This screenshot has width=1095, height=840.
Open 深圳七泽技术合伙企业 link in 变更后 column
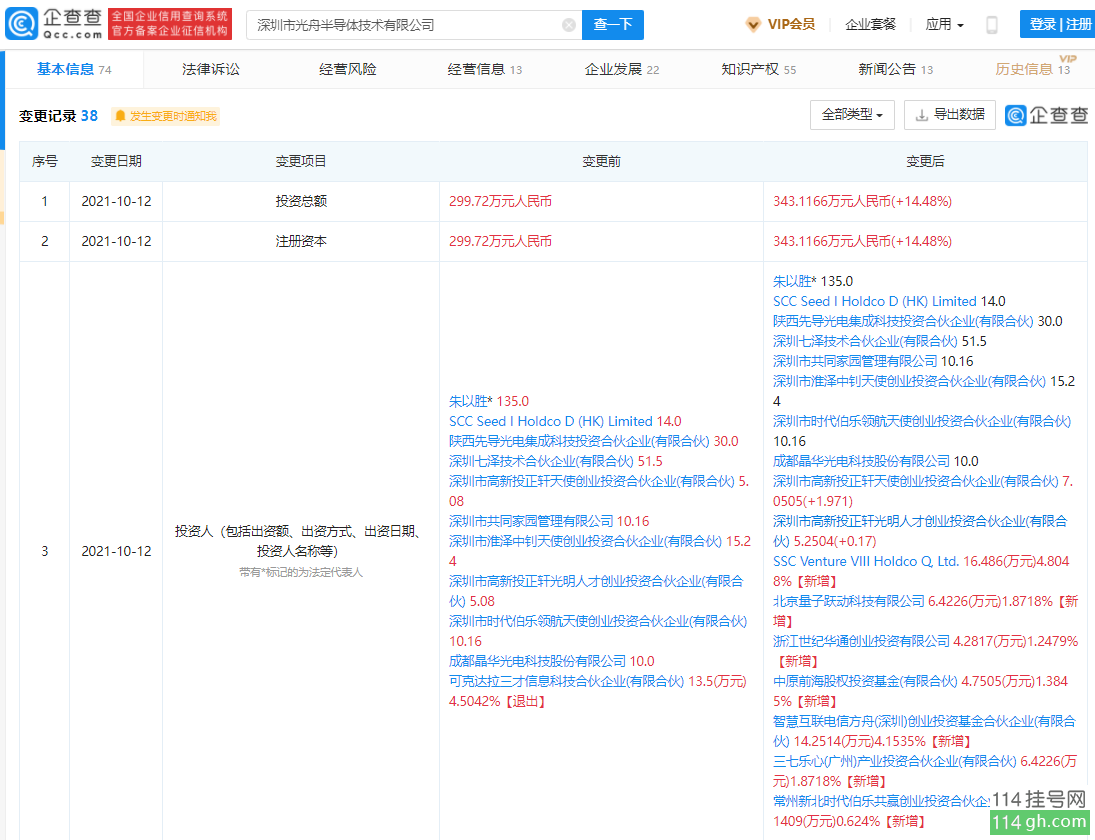click(x=865, y=341)
